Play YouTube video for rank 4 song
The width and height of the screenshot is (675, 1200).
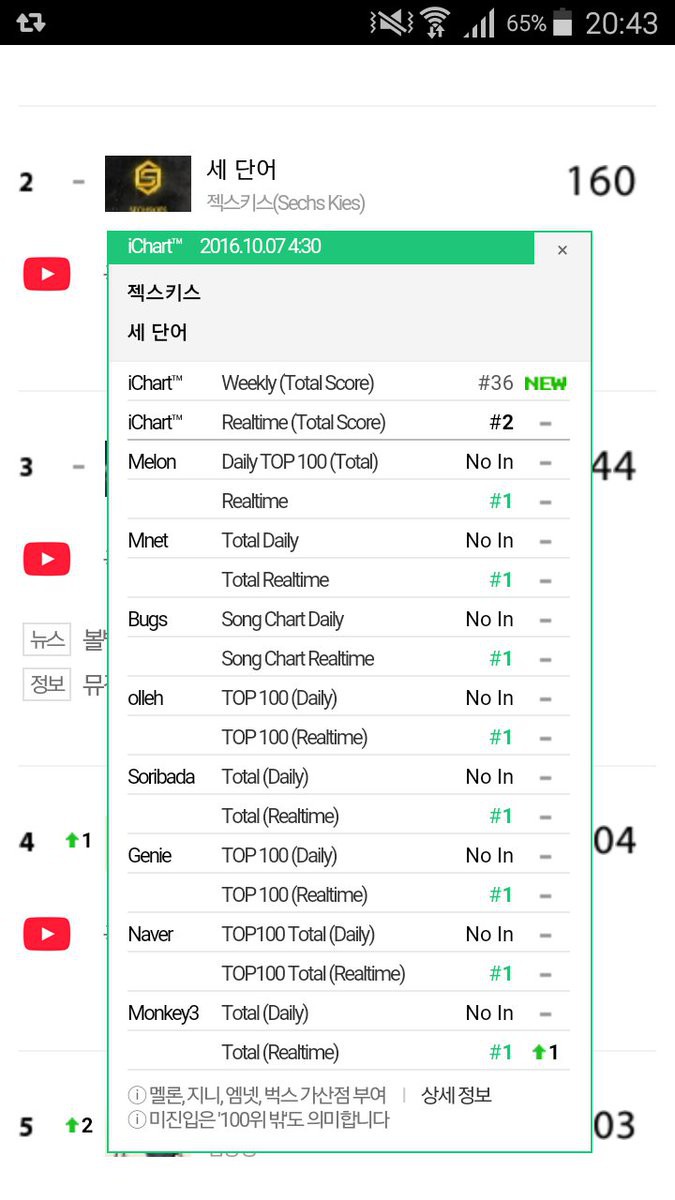(47, 934)
